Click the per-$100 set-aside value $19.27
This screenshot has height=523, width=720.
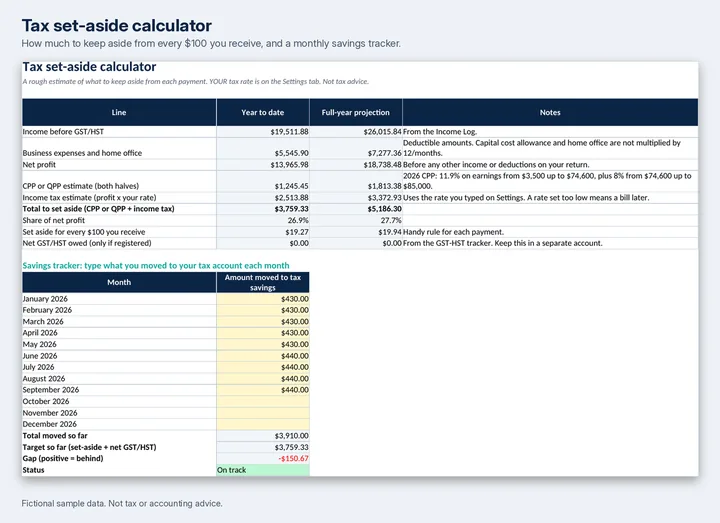tap(297, 232)
